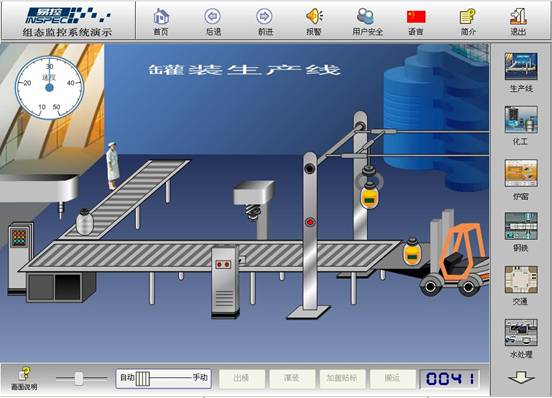
Task: Click the 后退 back arrow icon
Action: tap(213, 16)
